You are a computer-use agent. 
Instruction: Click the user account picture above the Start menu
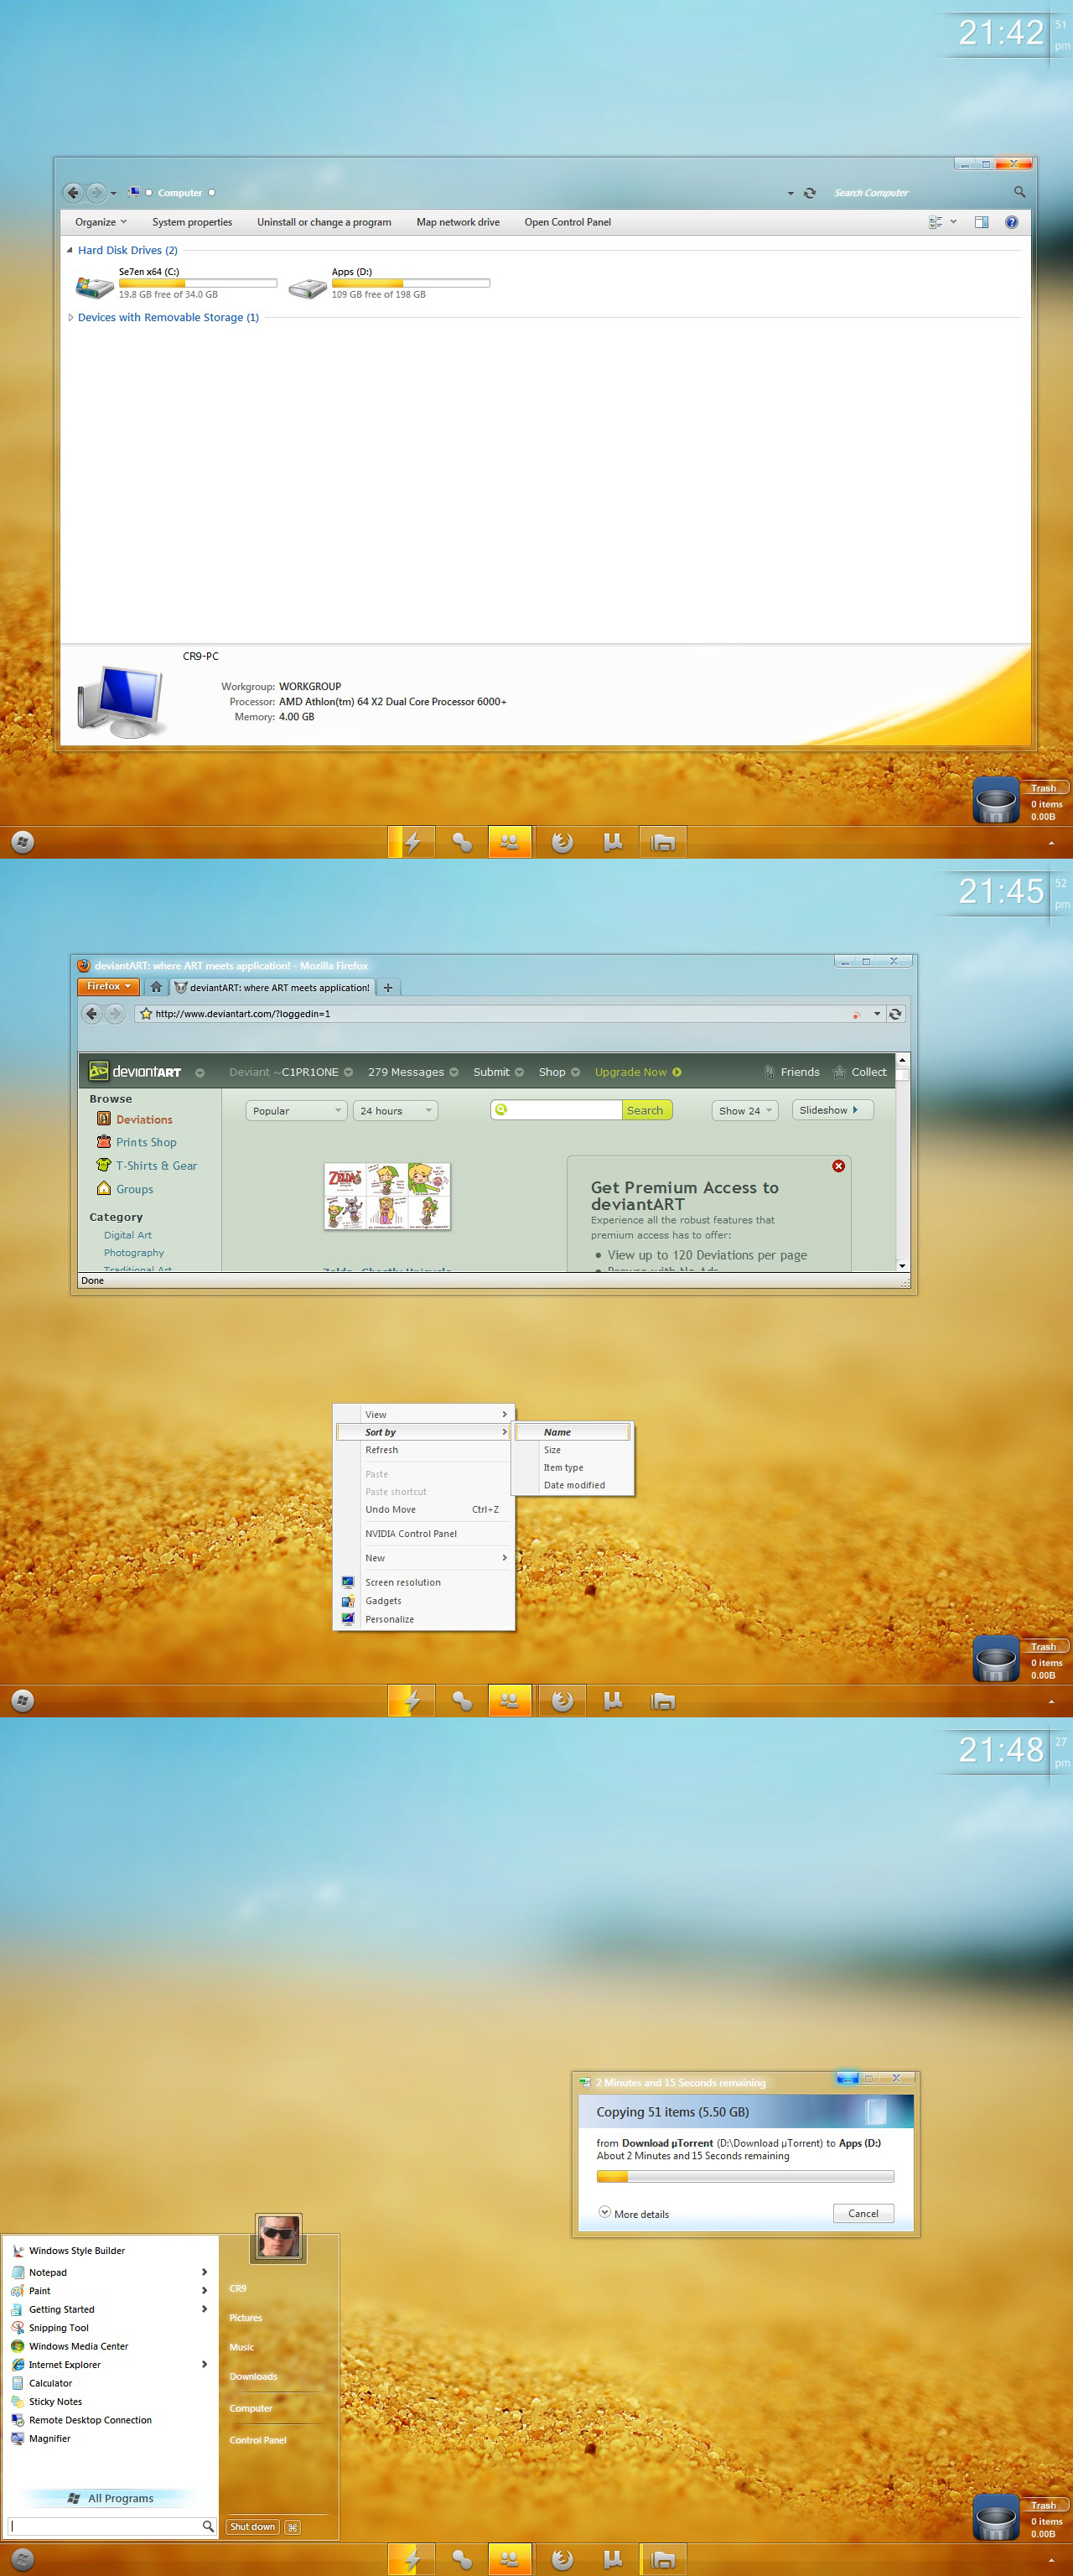point(278,2237)
